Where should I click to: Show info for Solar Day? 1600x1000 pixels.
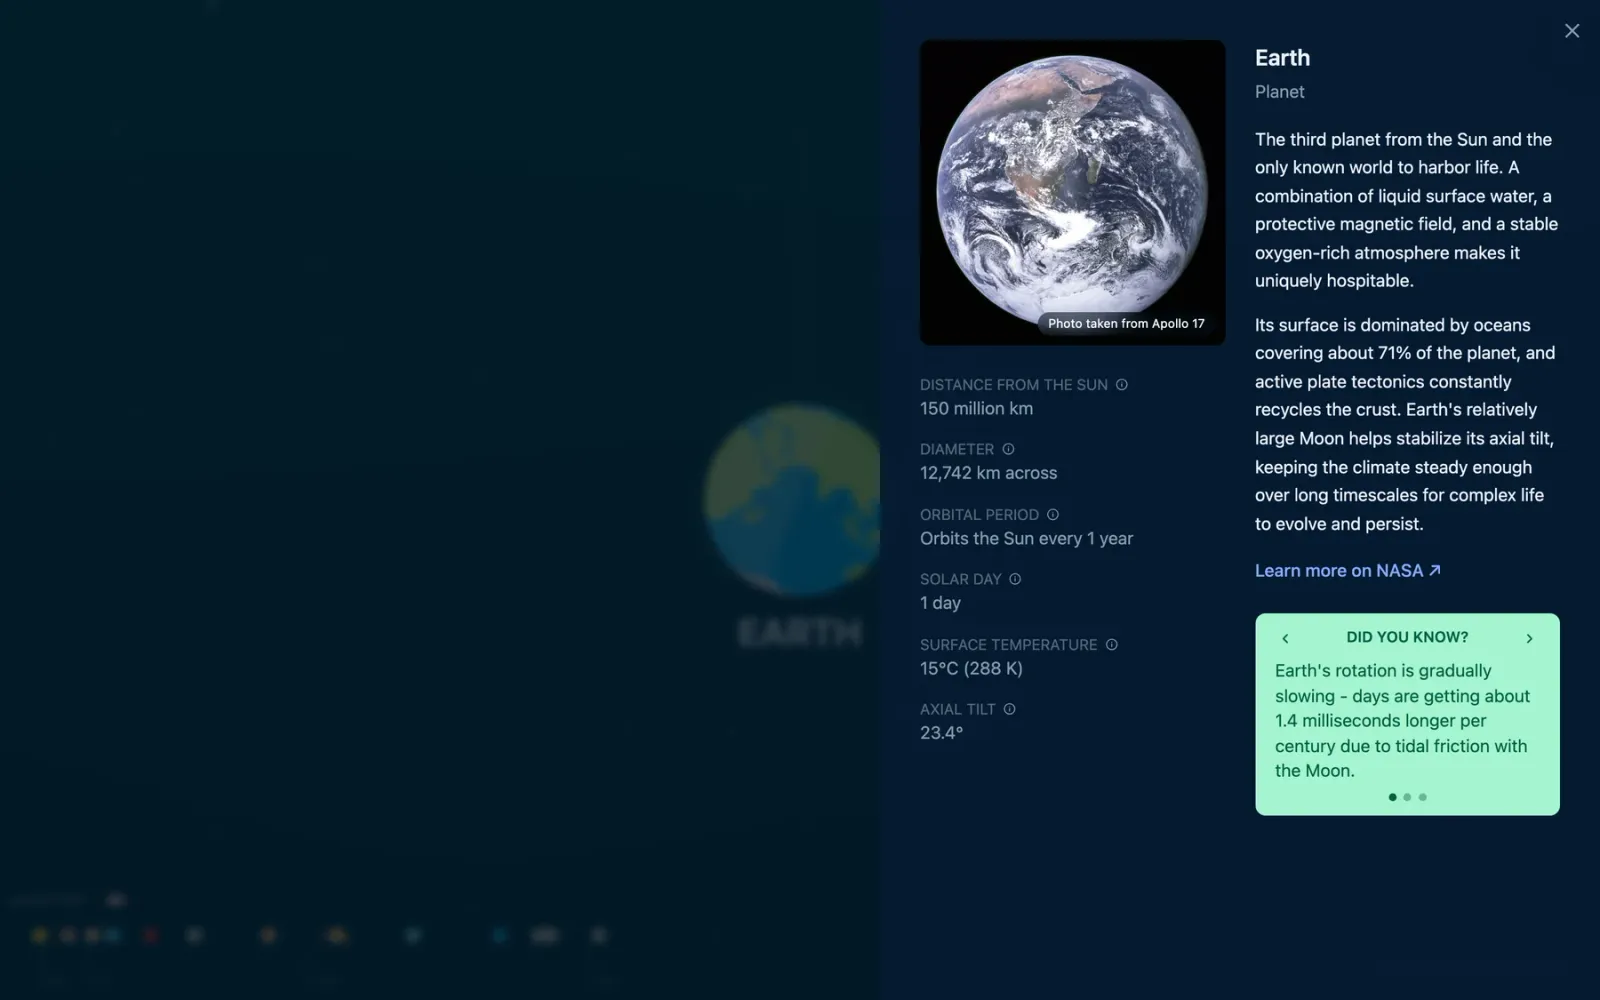[x=1015, y=579]
